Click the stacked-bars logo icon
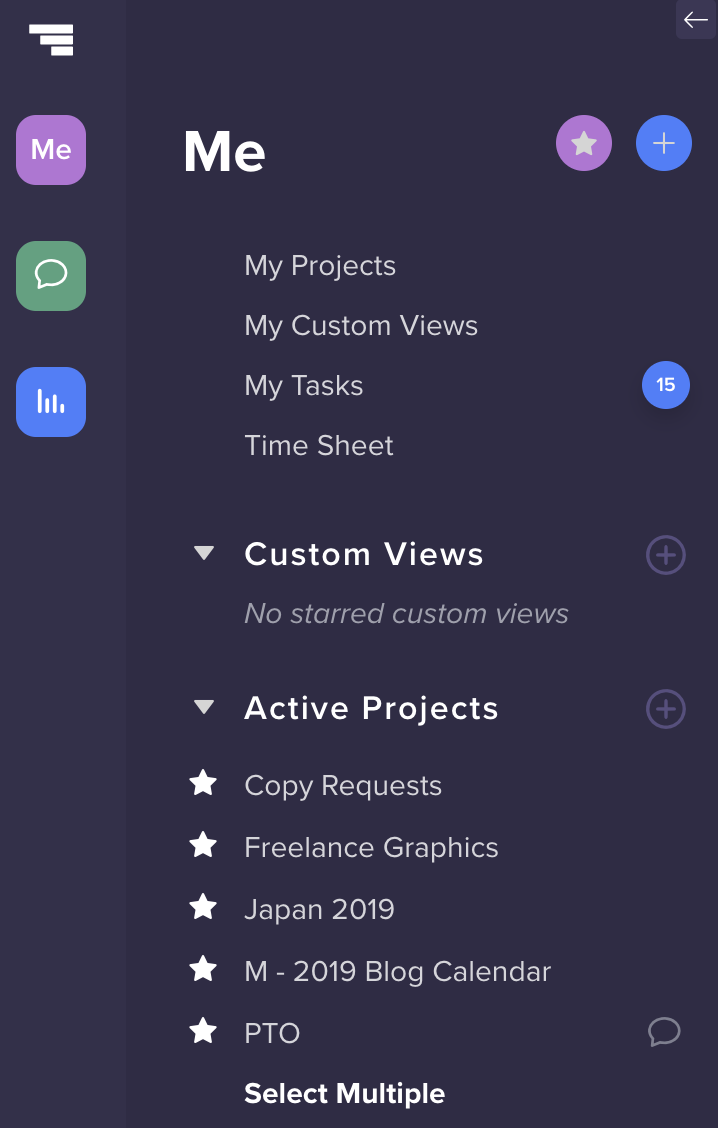718x1128 pixels. (51, 39)
